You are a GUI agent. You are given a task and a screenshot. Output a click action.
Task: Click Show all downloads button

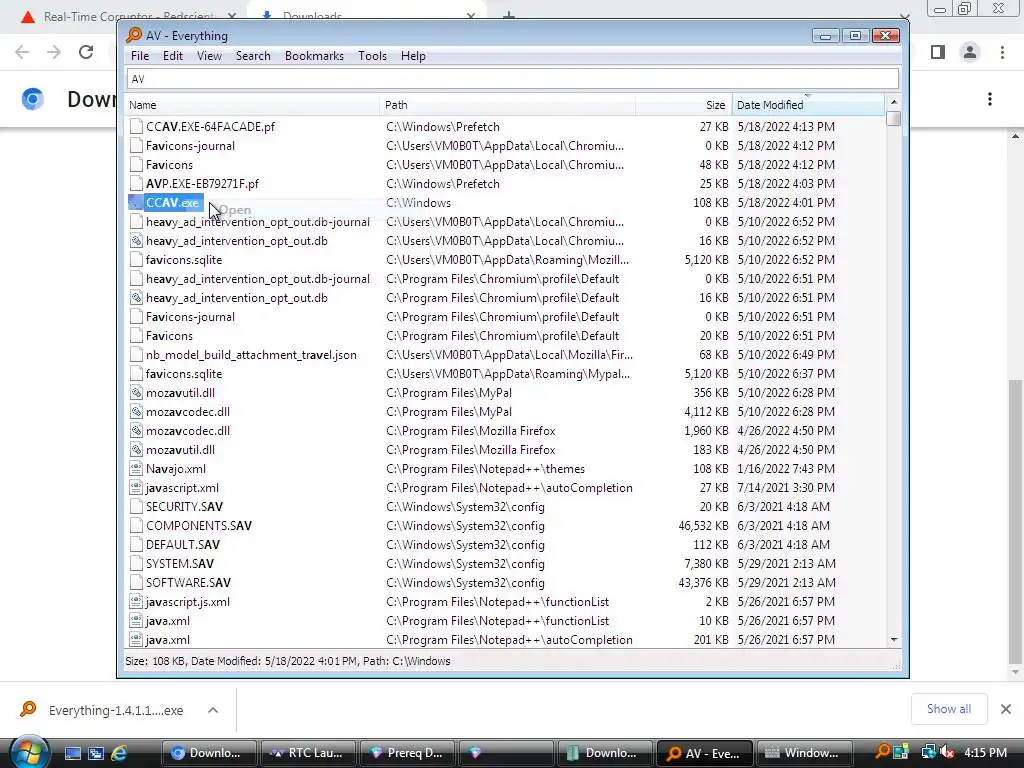click(x=948, y=709)
